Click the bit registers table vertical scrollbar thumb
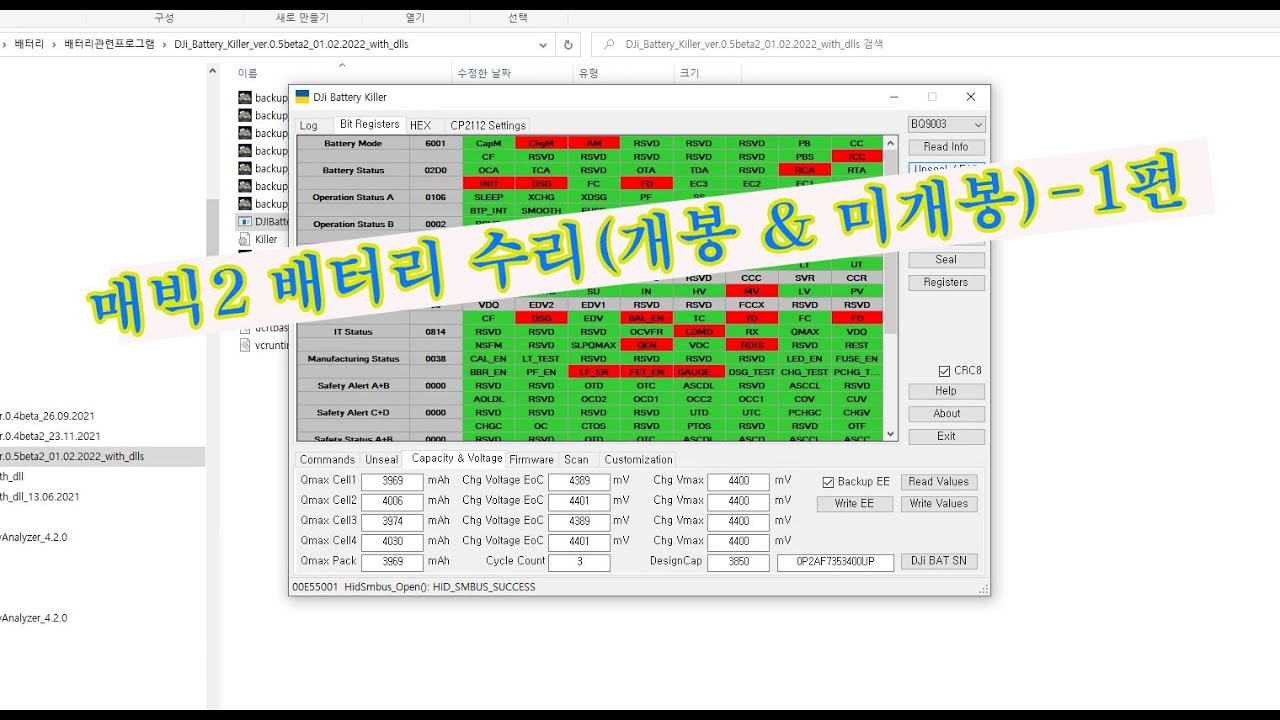This screenshot has height=720, width=1280. point(891,240)
